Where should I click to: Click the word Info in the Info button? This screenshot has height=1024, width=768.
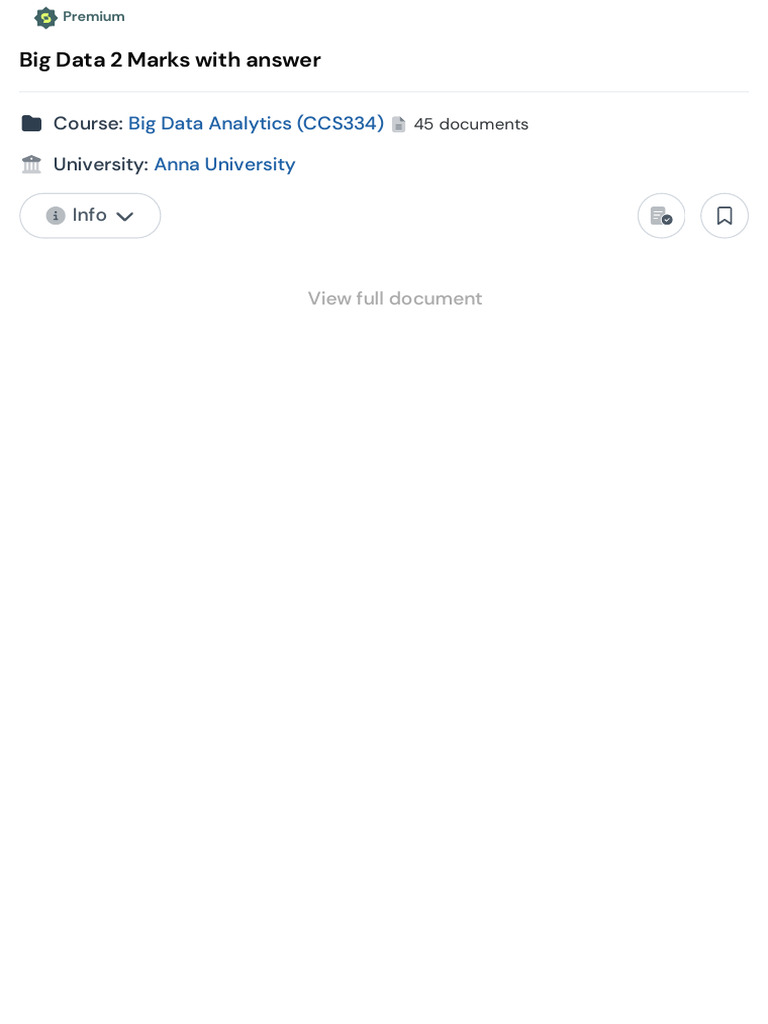tap(89, 215)
